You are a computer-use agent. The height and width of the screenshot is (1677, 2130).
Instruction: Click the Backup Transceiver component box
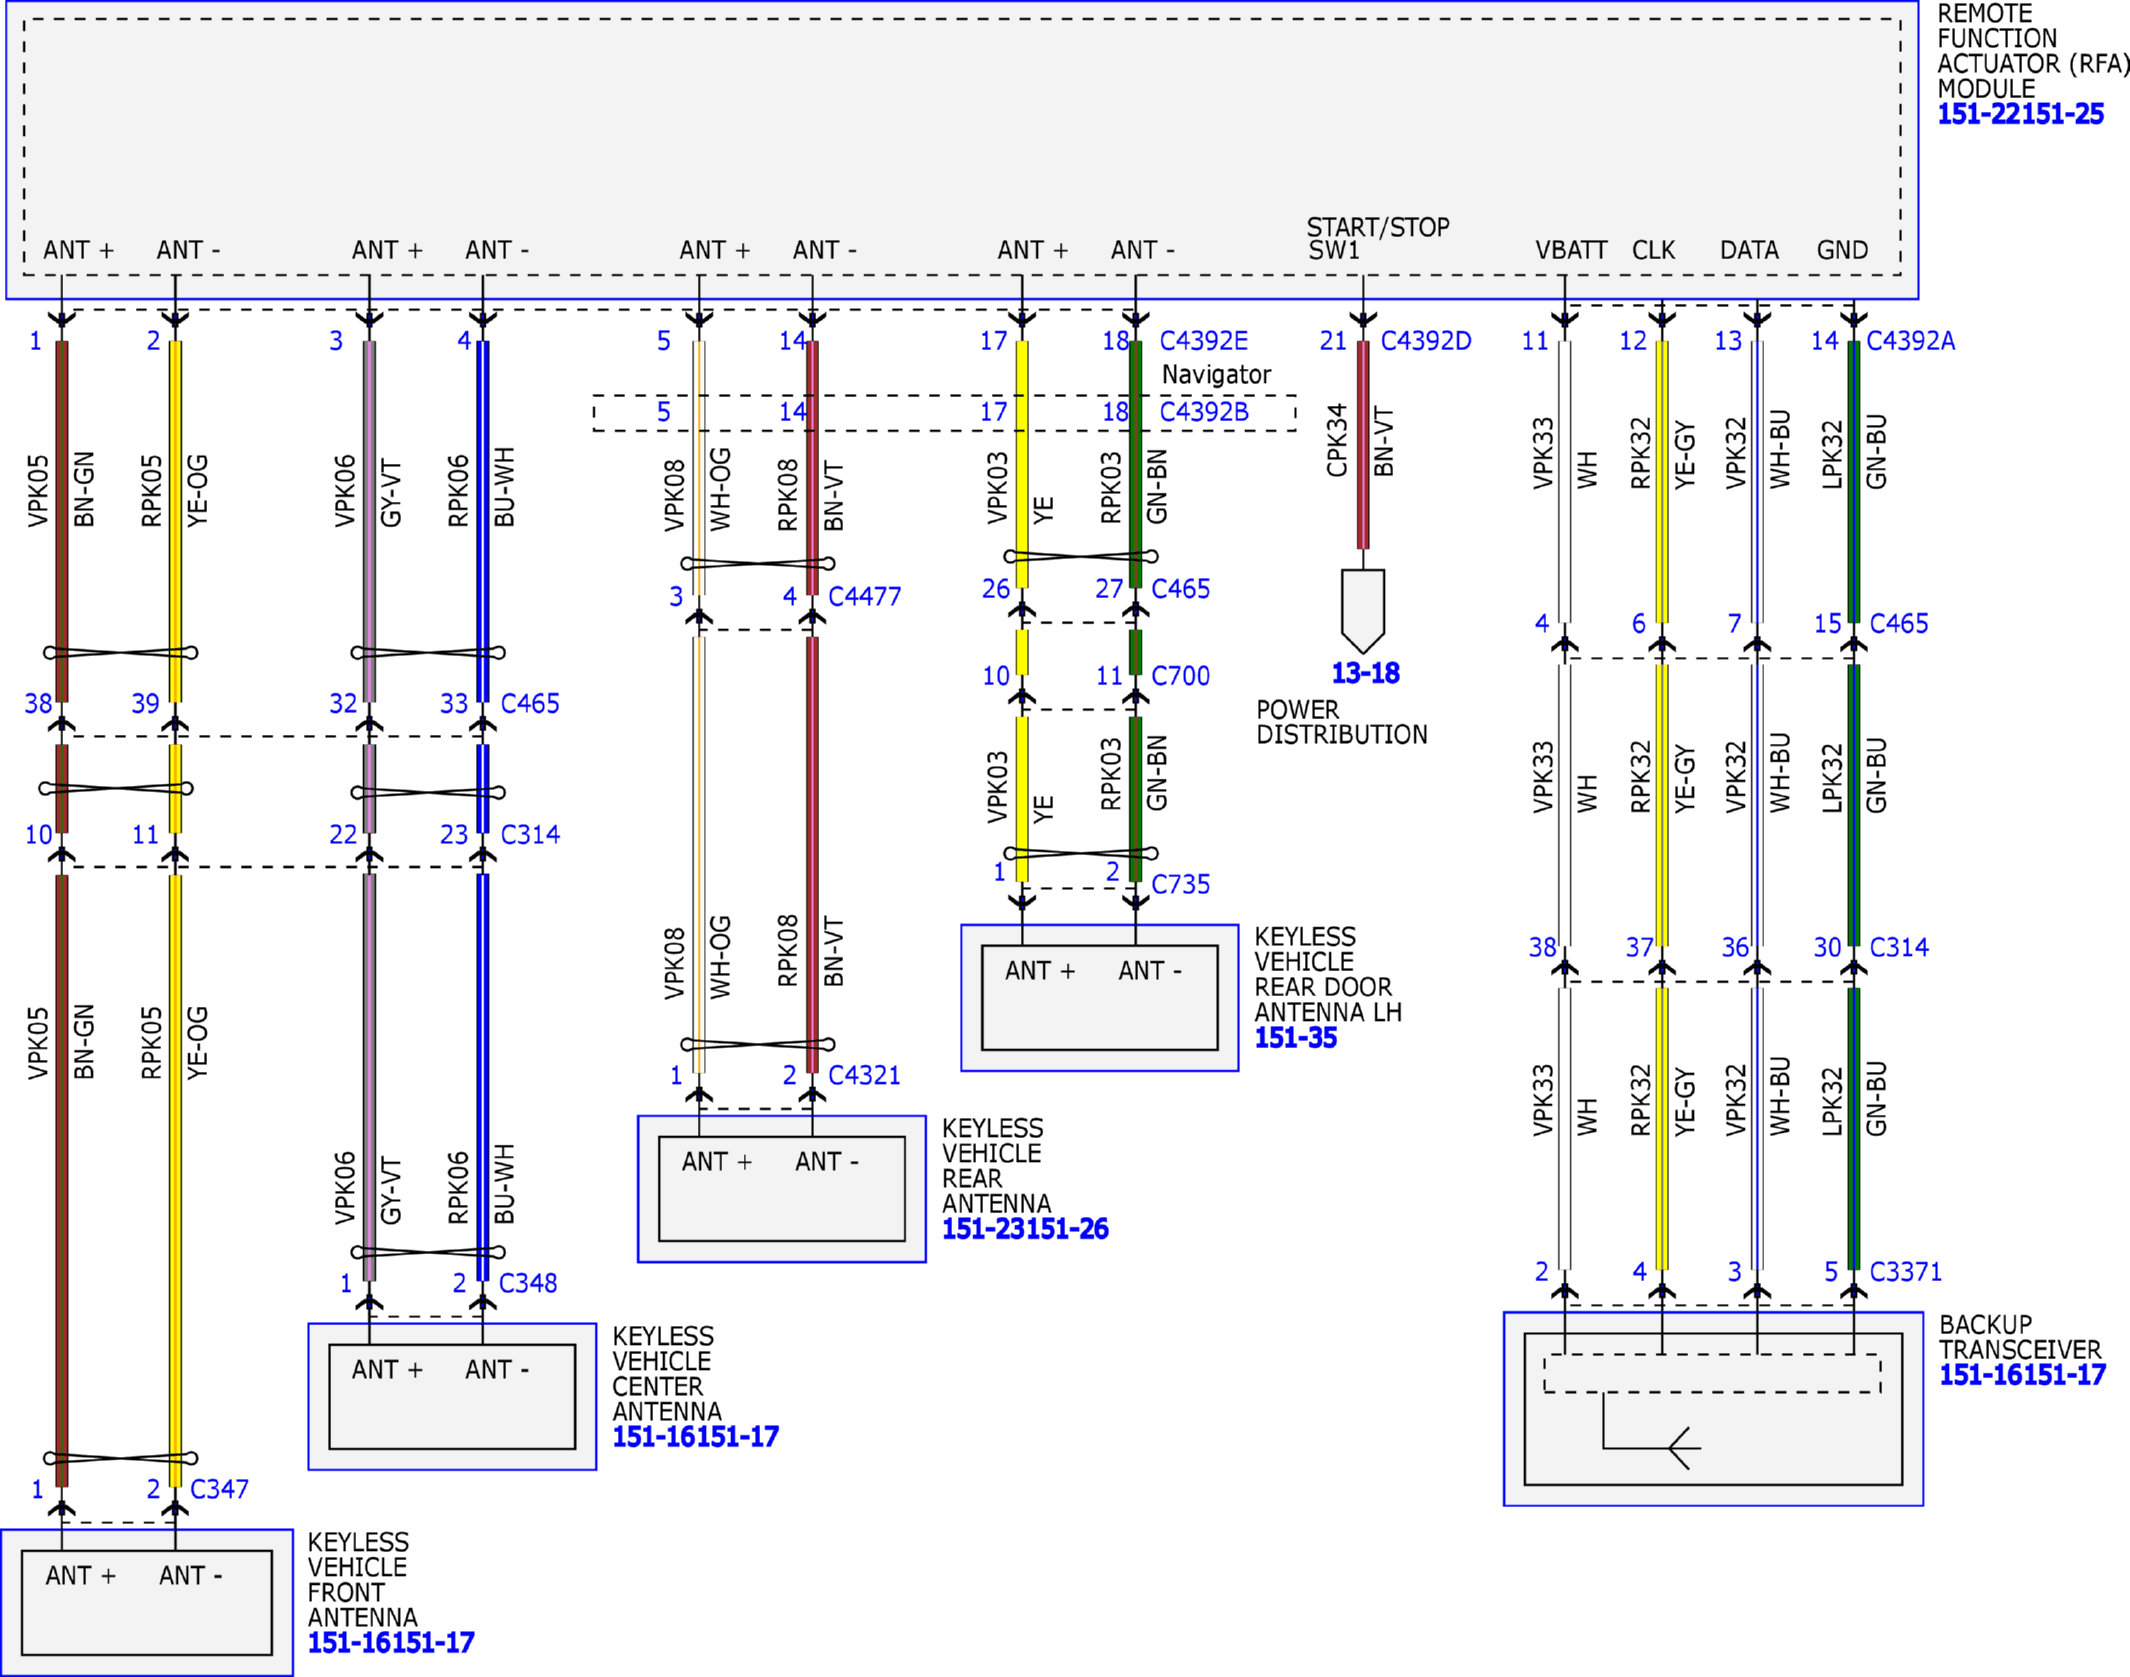point(1713,1409)
